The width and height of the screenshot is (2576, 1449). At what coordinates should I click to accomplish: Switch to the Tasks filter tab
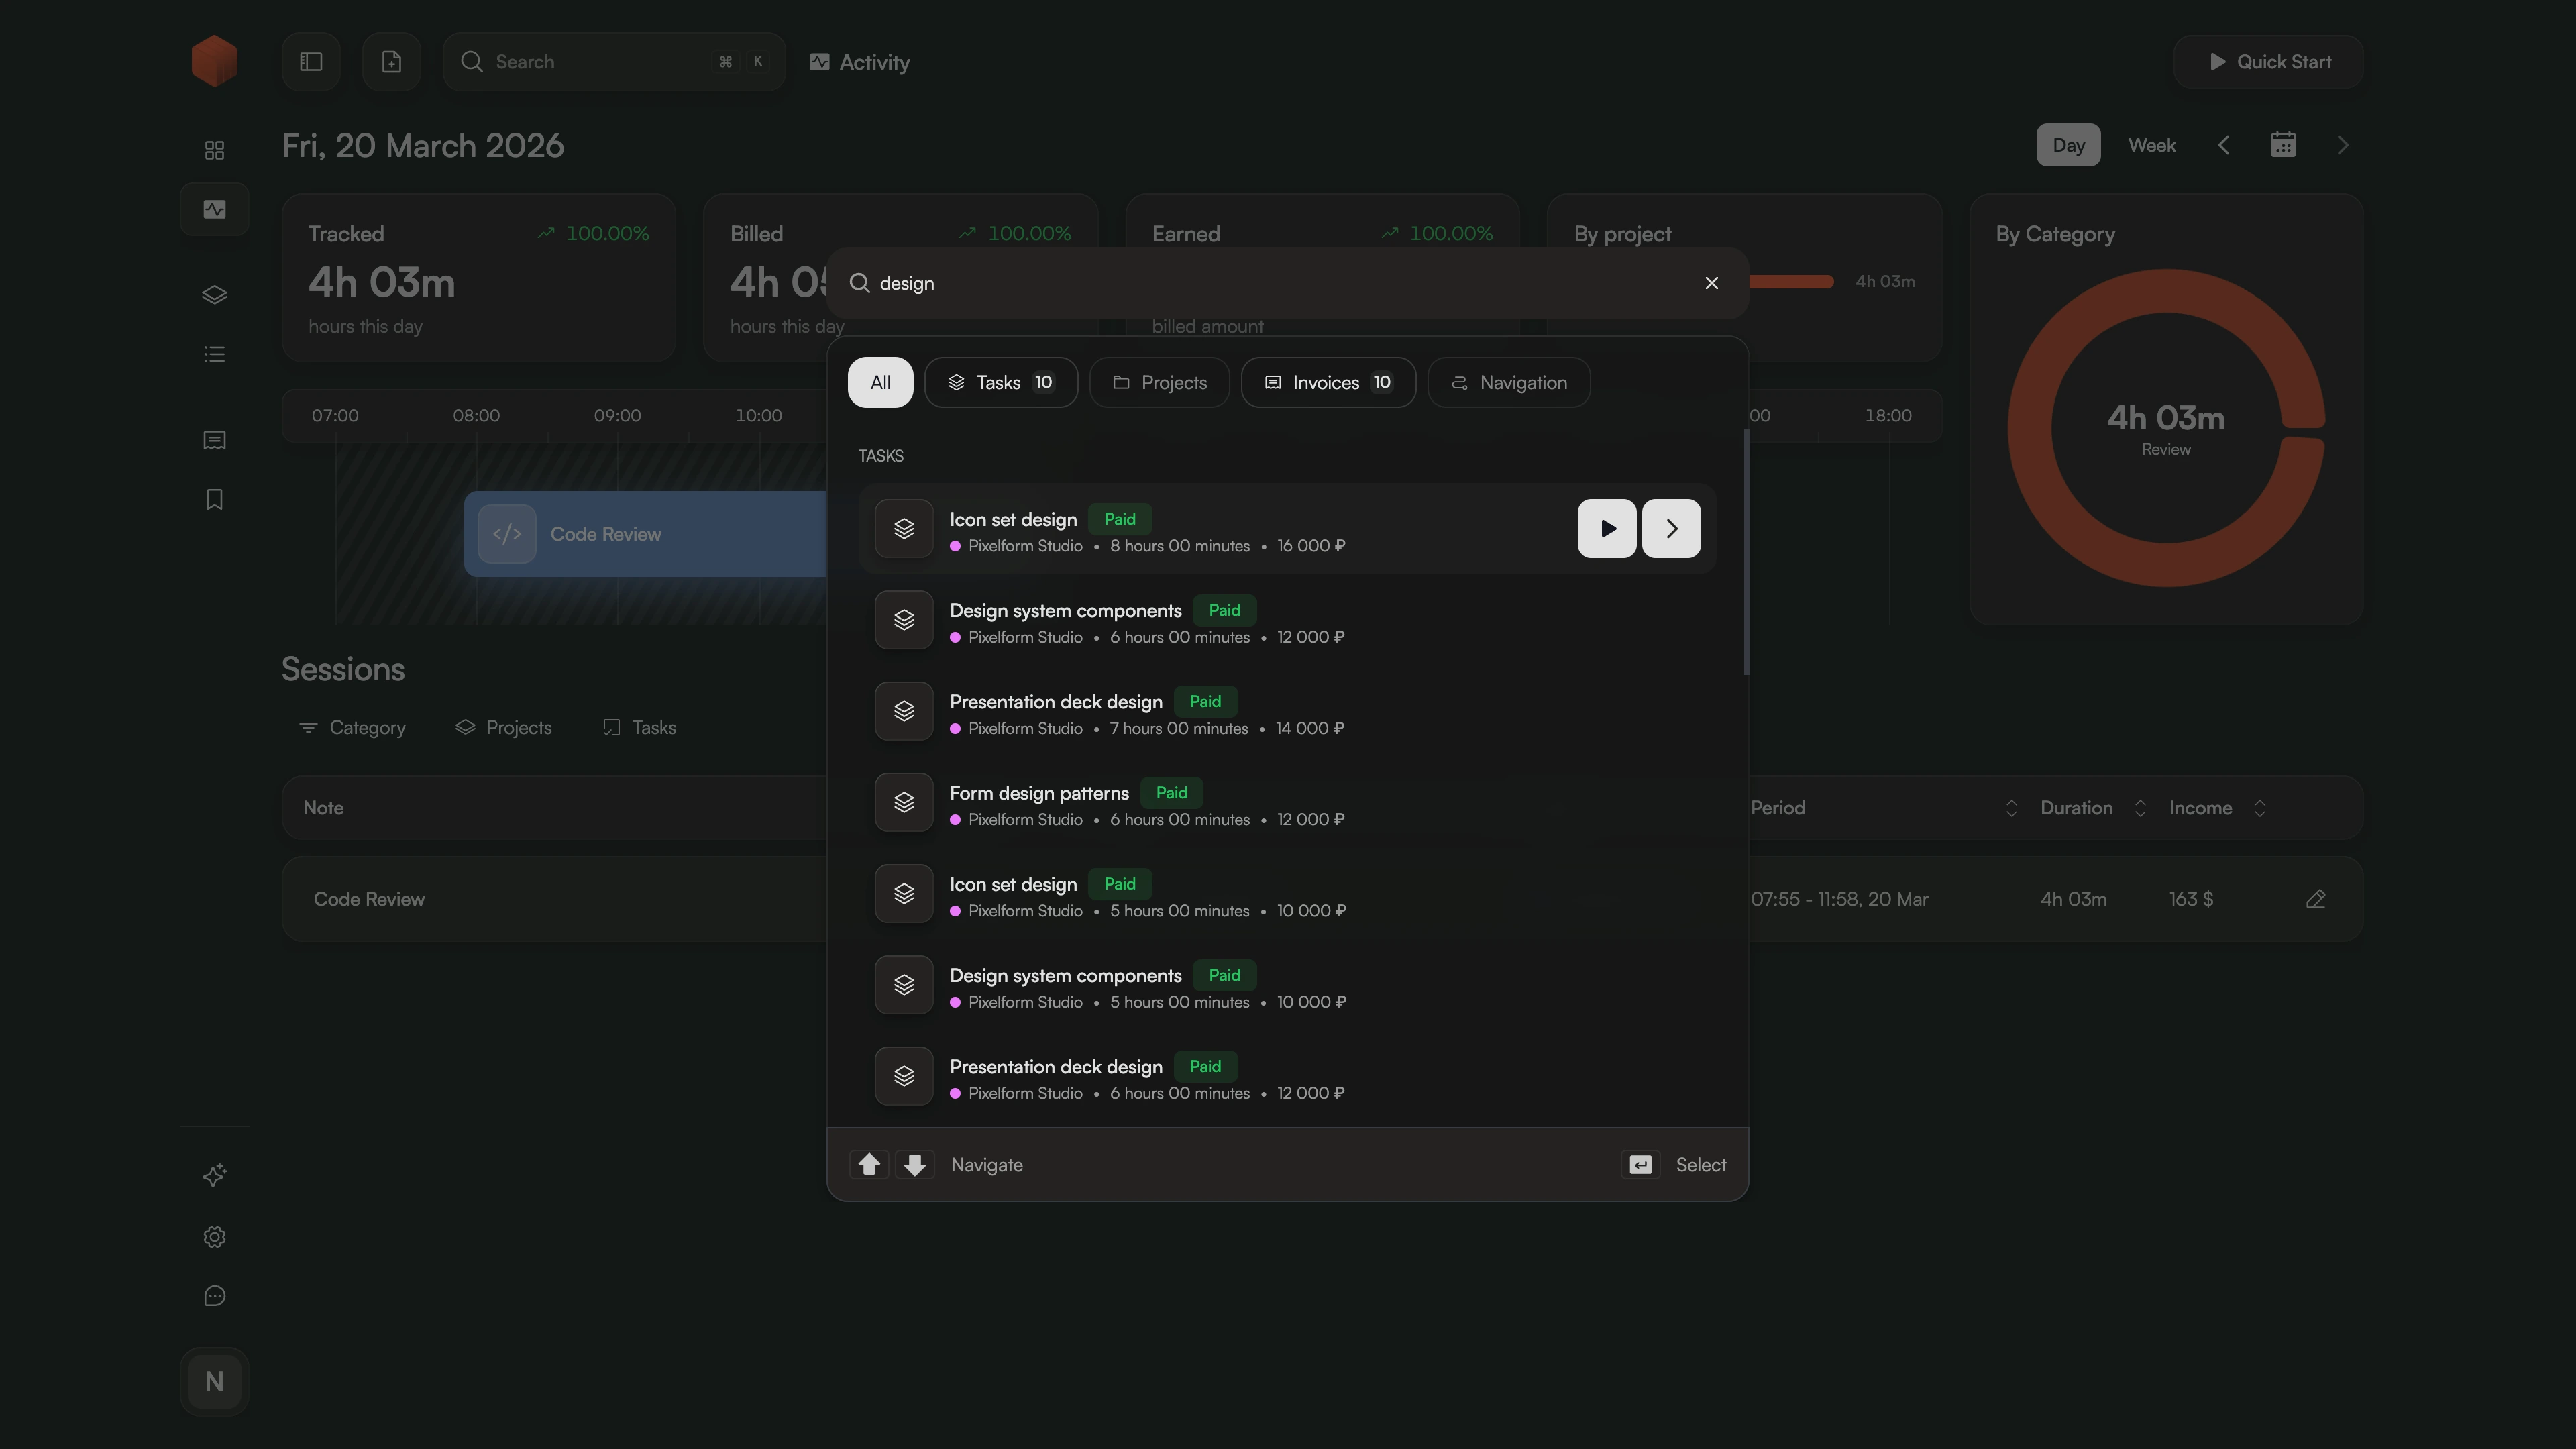[1001, 382]
